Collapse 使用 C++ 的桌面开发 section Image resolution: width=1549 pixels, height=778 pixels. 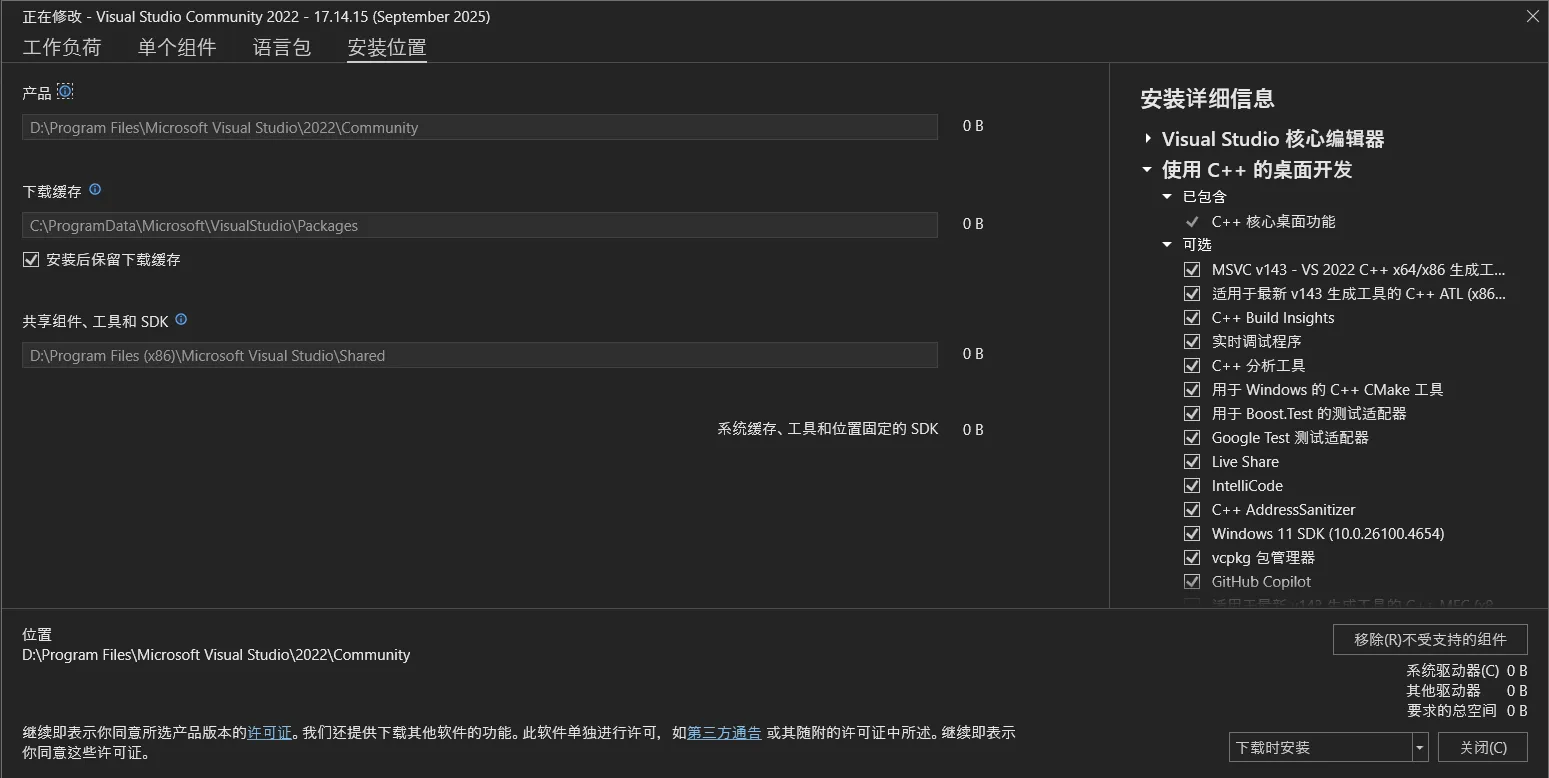pos(1148,170)
